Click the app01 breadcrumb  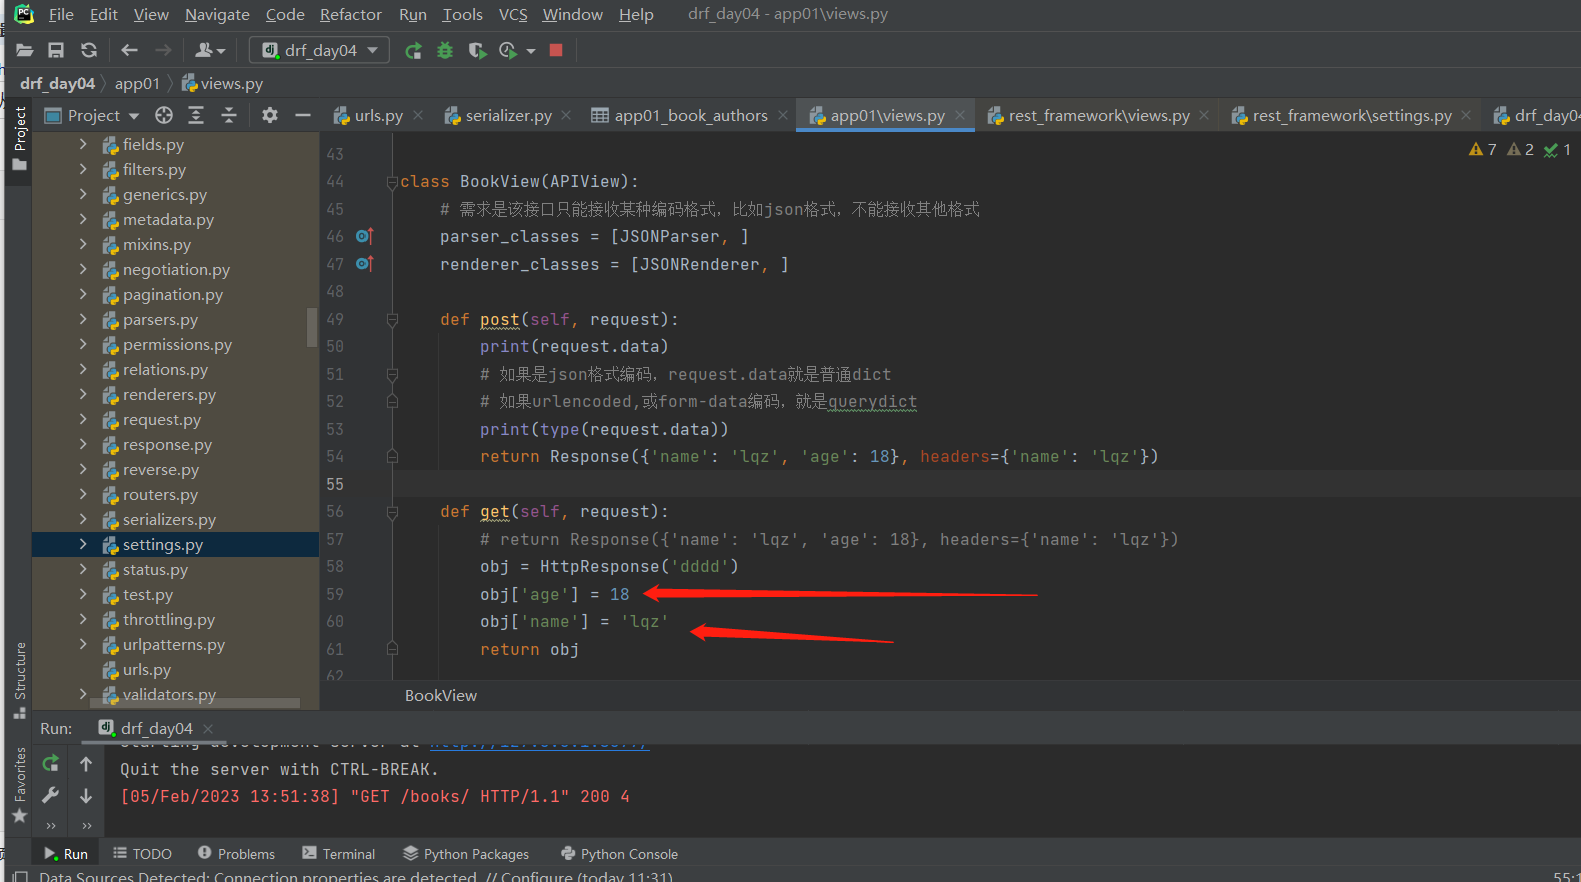[137, 84]
